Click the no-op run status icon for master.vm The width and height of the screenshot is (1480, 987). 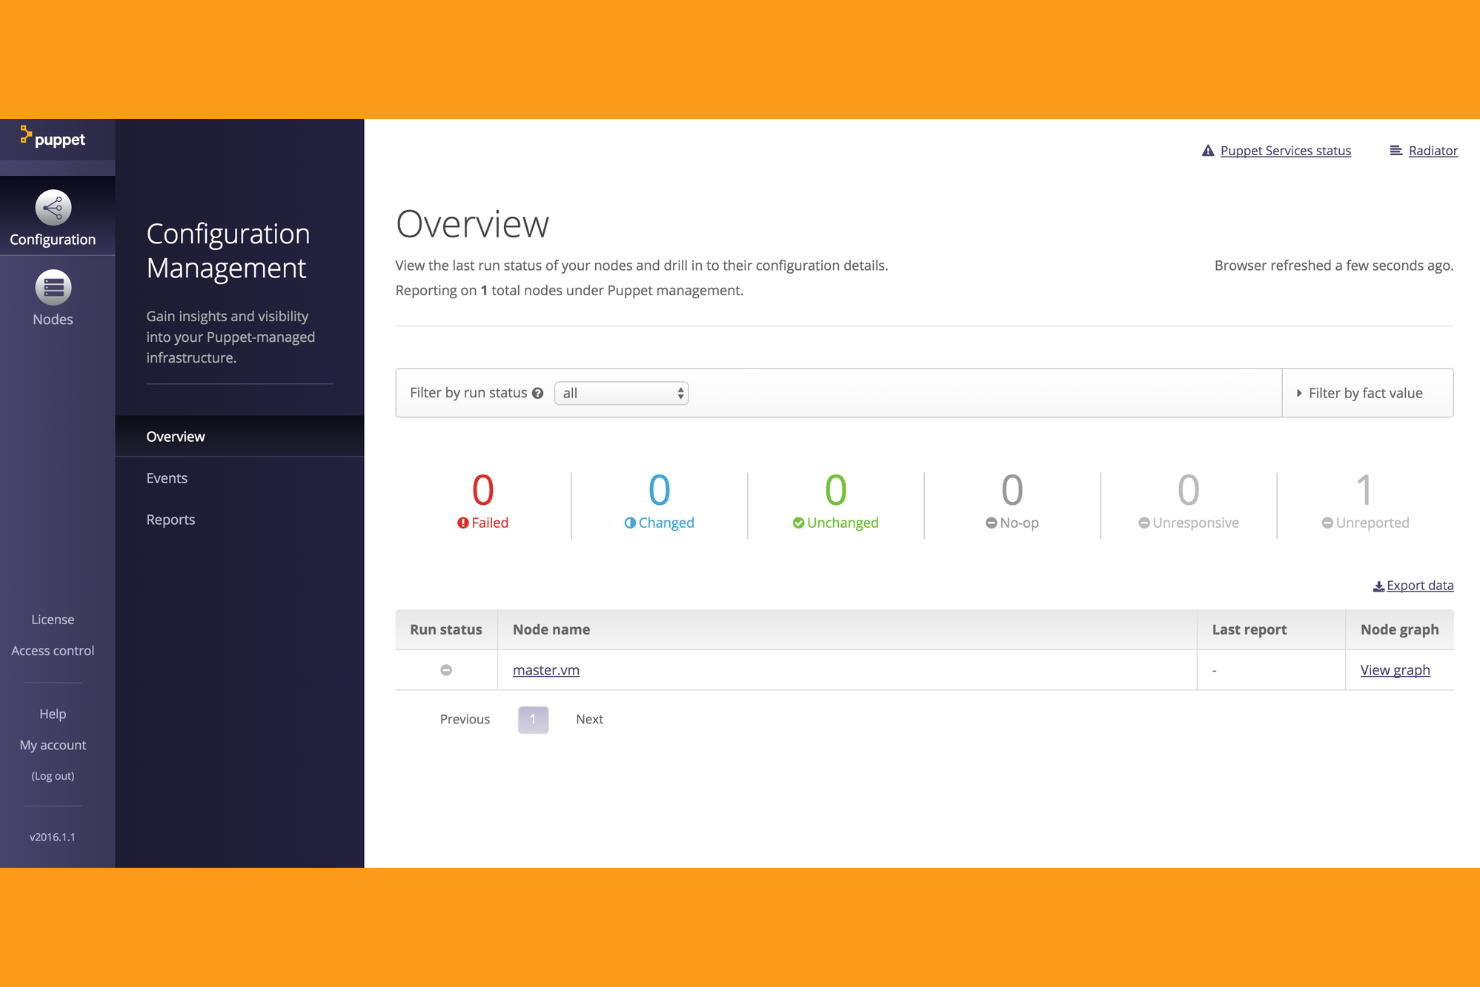tap(445, 669)
